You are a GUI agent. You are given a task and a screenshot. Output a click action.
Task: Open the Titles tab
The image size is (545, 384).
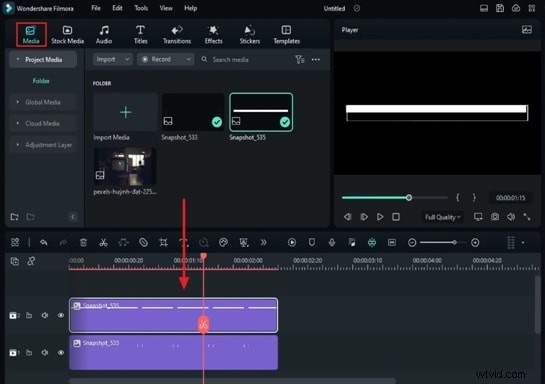click(x=140, y=35)
